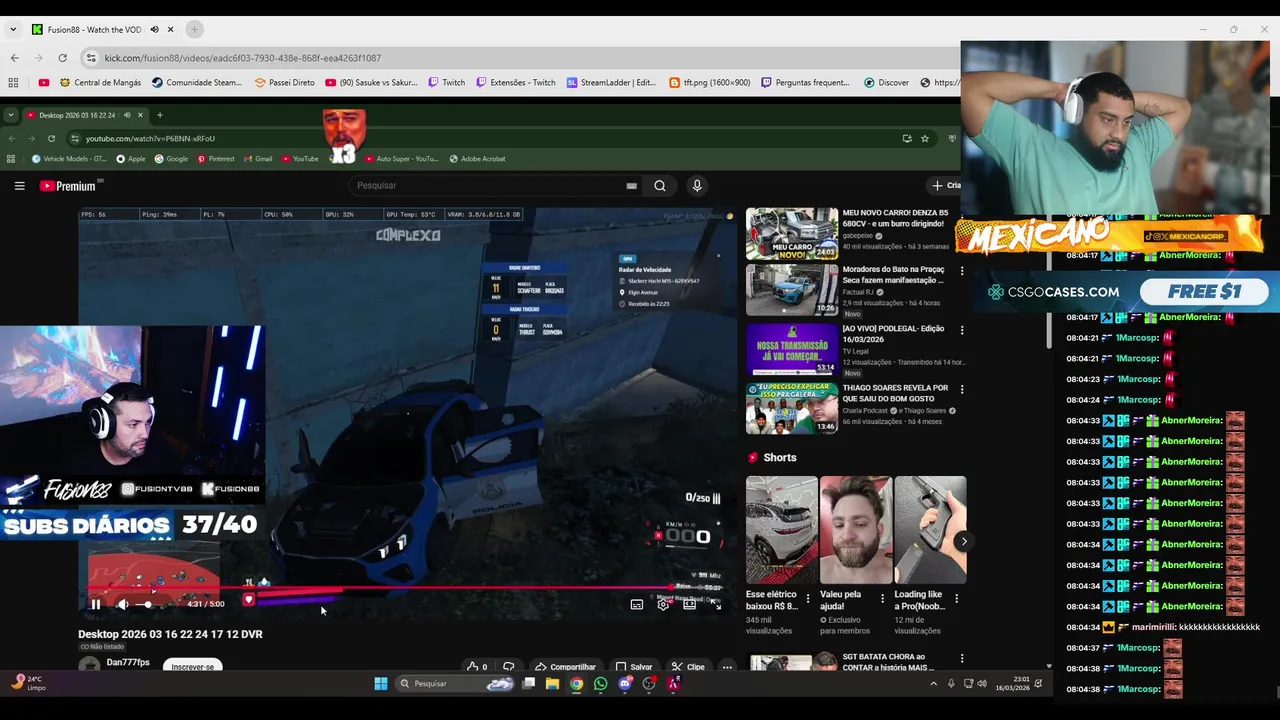Show hidden system tray icons chevron
1280x720 pixels.
[933, 684]
